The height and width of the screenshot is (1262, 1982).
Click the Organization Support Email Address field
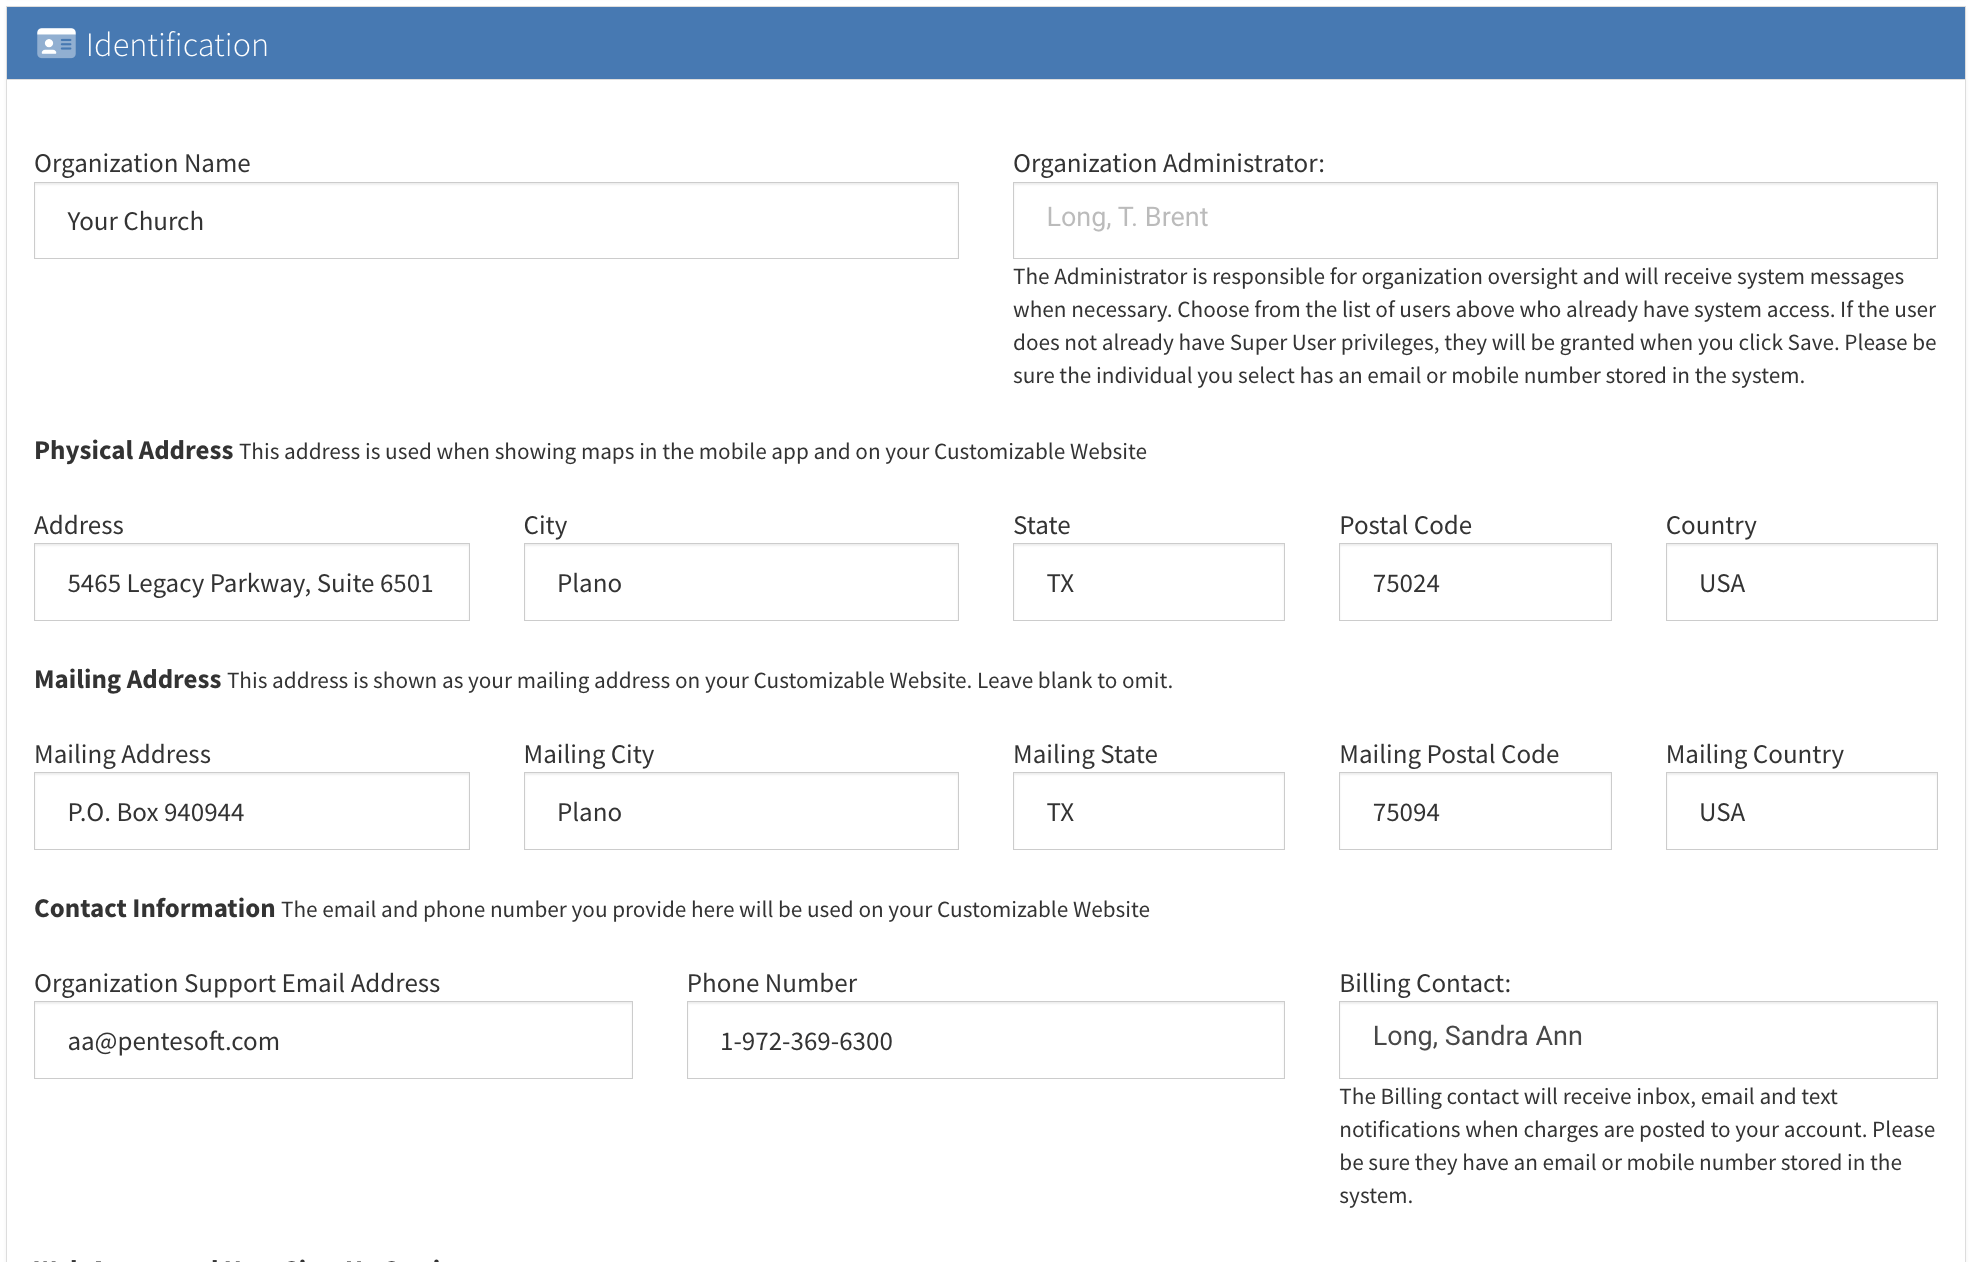click(333, 1041)
